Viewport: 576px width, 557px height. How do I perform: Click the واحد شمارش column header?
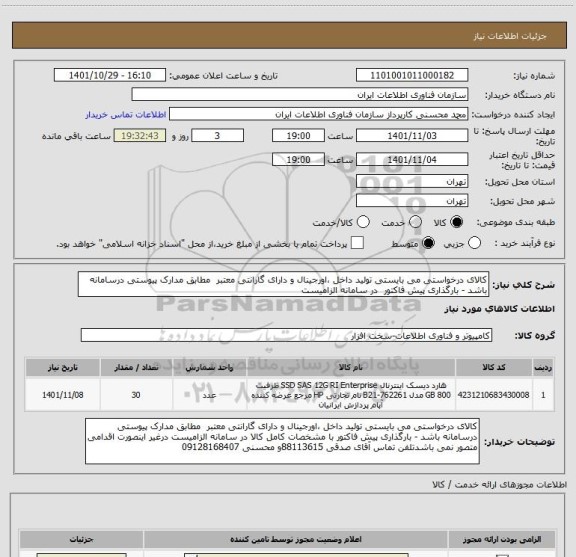(x=209, y=368)
